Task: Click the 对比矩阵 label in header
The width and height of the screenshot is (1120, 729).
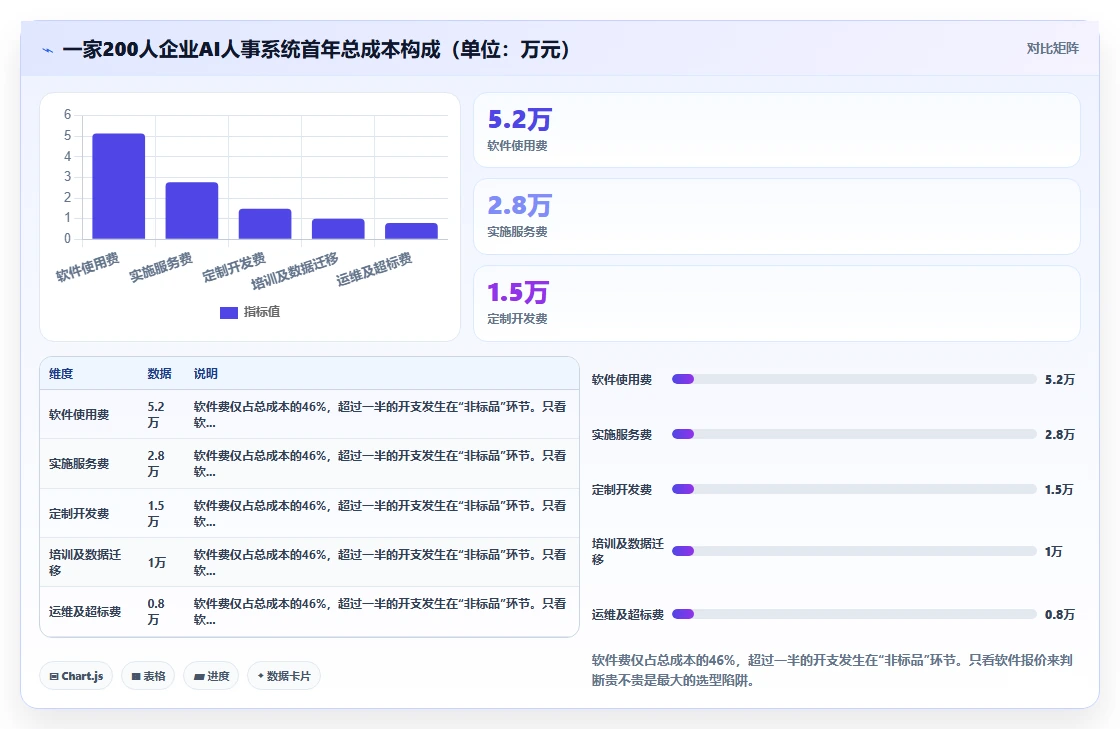Action: tap(1052, 49)
